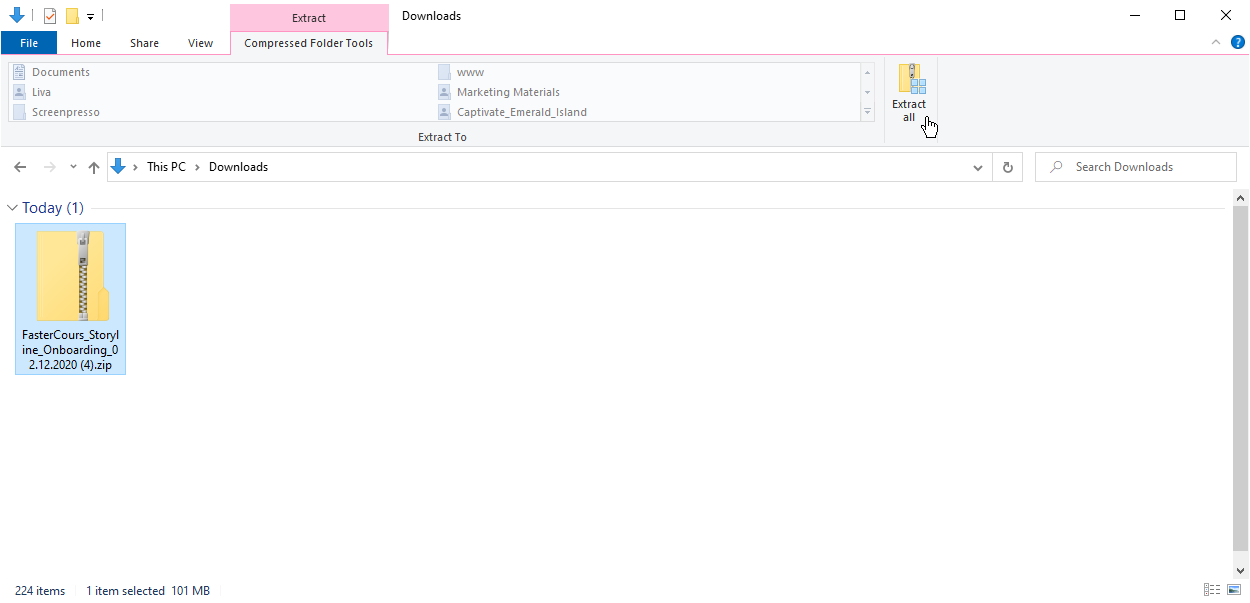
Task: Select This PC in the breadcrumb path
Action: click(166, 167)
